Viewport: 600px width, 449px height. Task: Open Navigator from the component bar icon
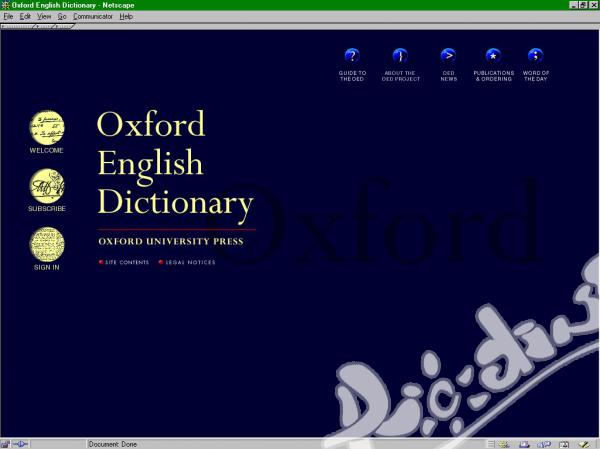click(x=504, y=444)
